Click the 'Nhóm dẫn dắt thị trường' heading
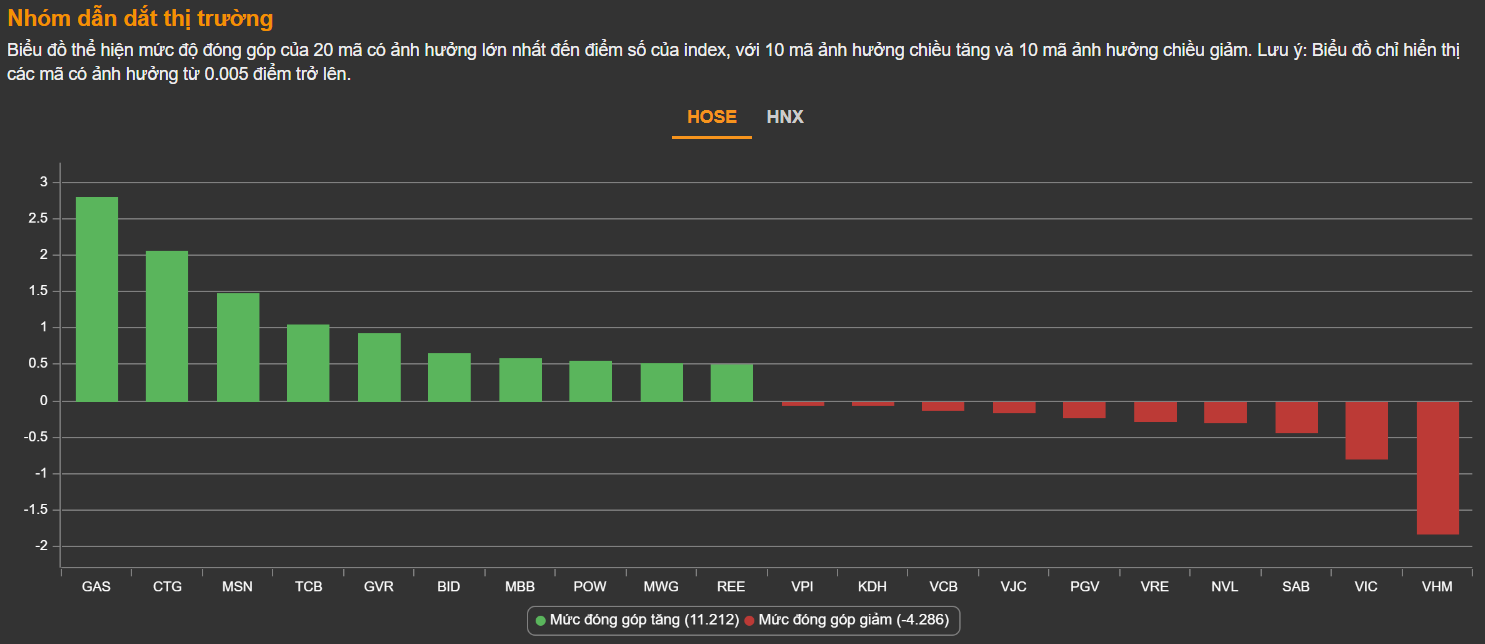The height and width of the screenshot is (644, 1485). 140,19
